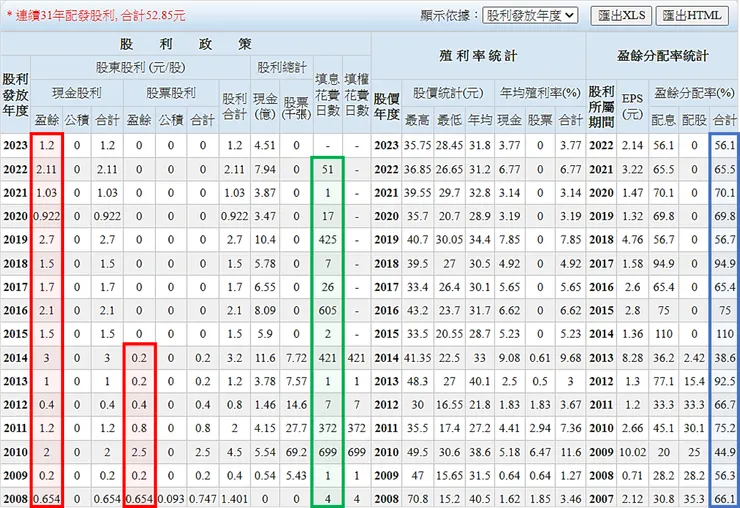Click the 股利政策 header
This screenshot has height=508, width=740.
185,44
